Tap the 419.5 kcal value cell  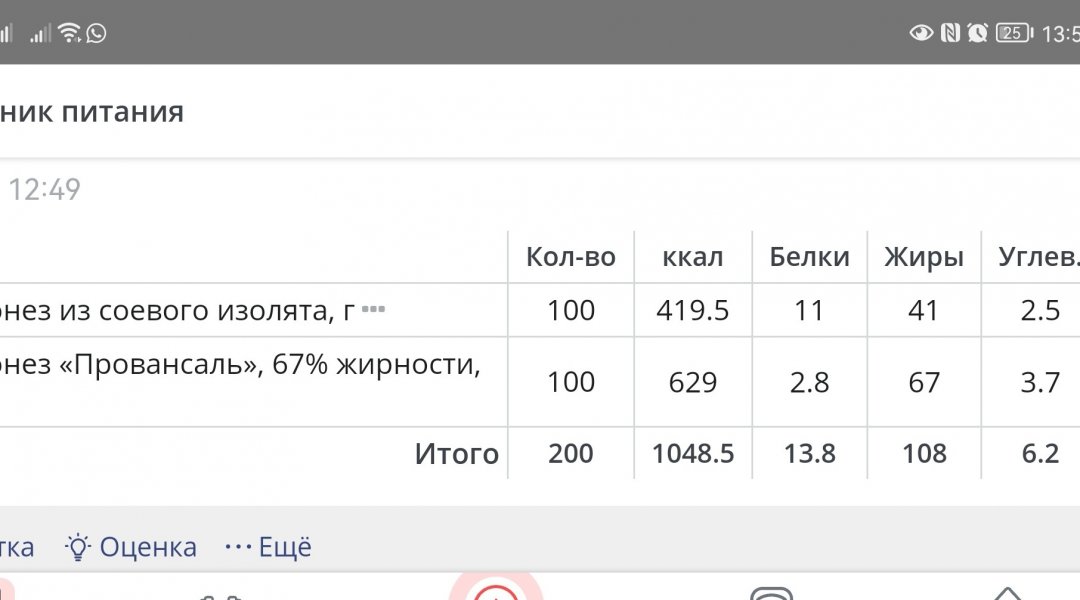(x=692, y=310)
